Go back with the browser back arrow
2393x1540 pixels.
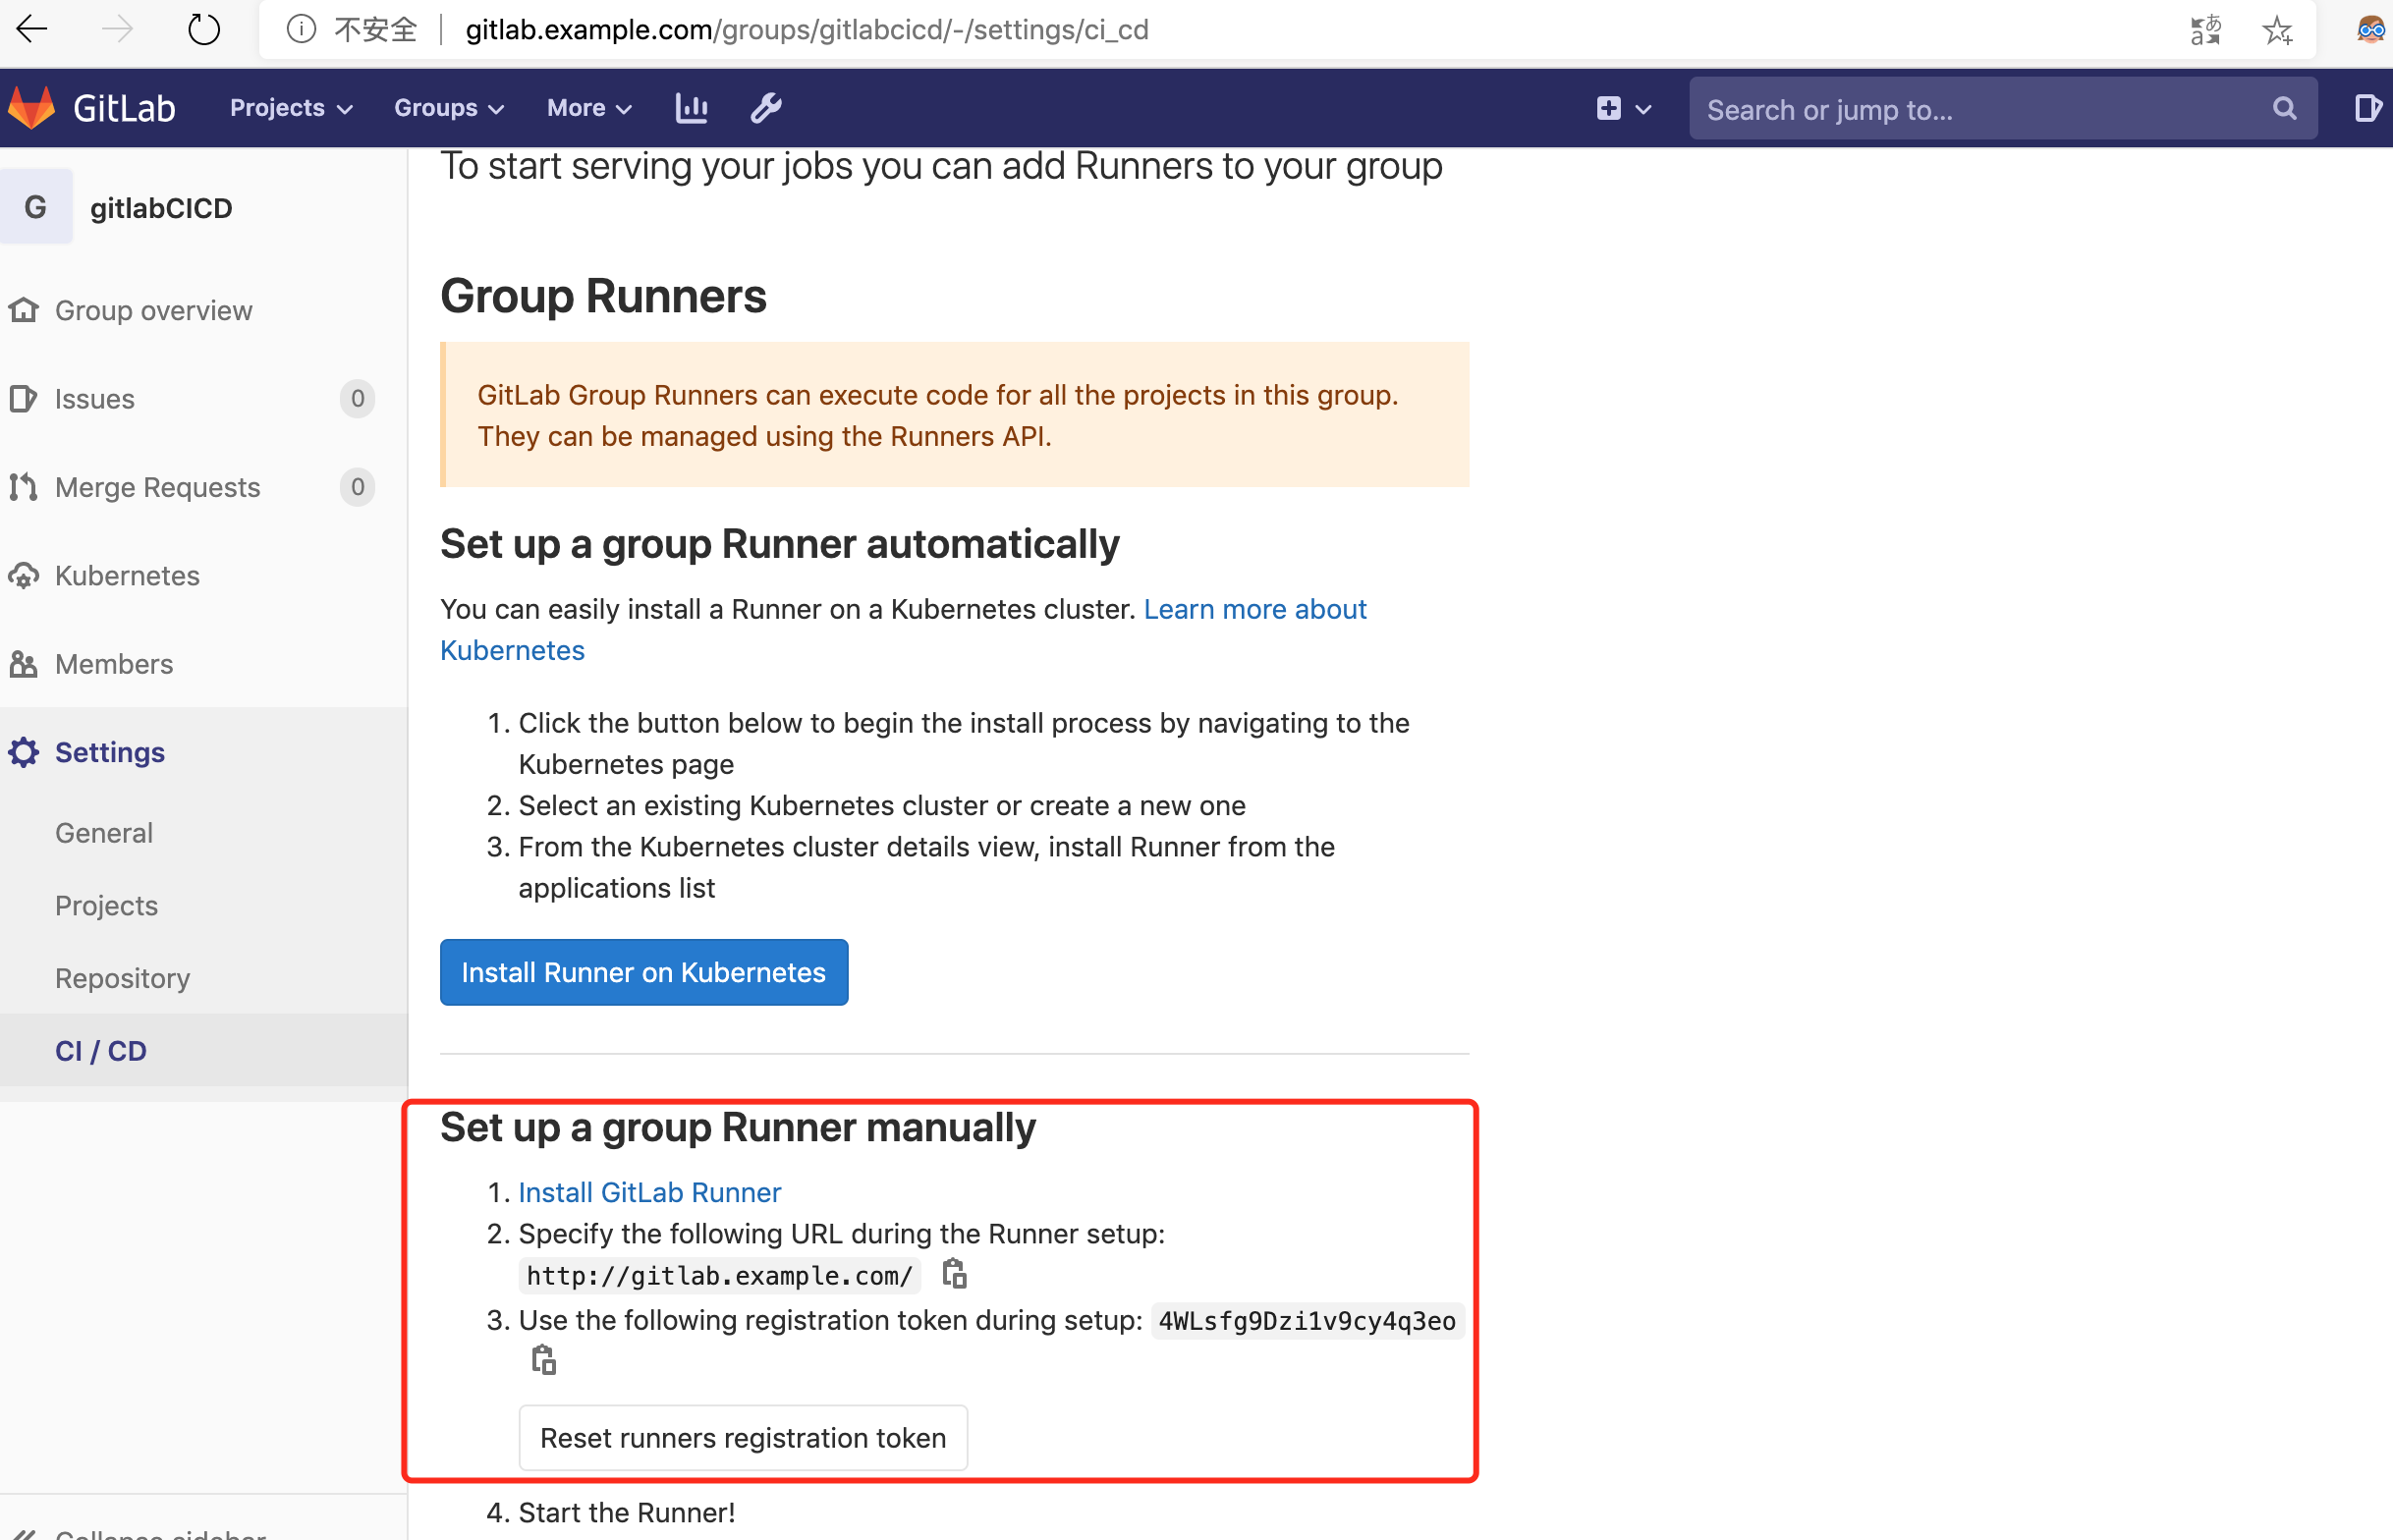click(x=32, y=29)
